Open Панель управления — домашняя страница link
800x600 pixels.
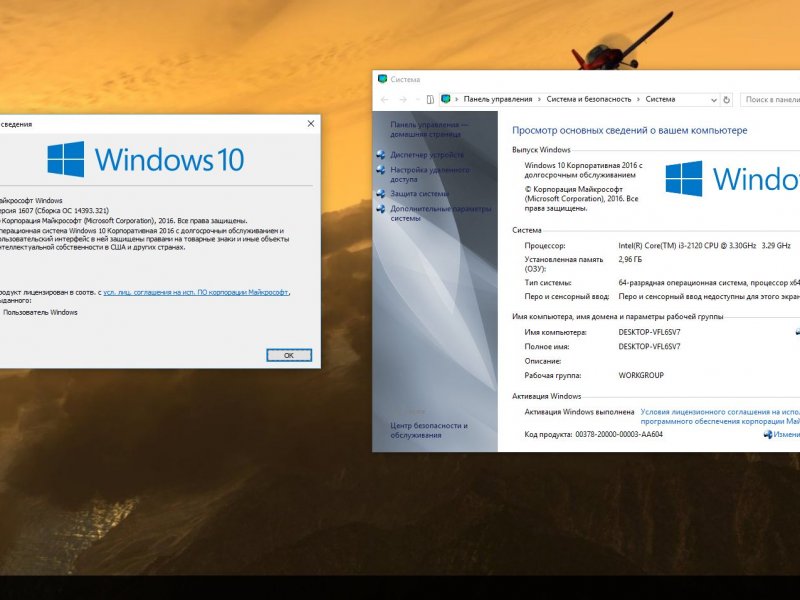[x=429, y=129]
